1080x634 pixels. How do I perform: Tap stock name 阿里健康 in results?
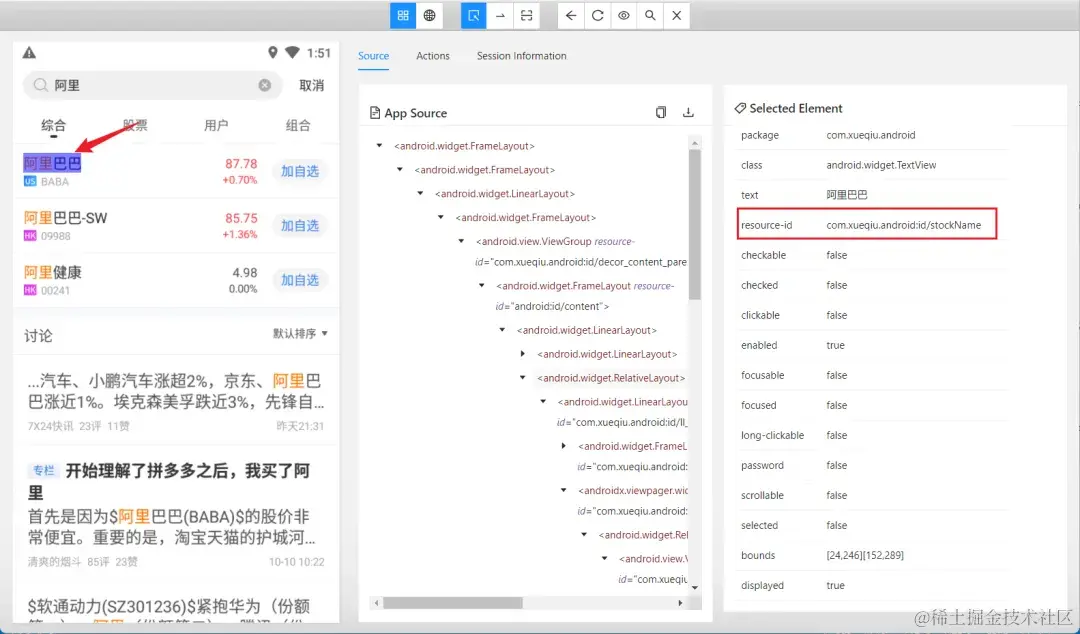point(52,272)
